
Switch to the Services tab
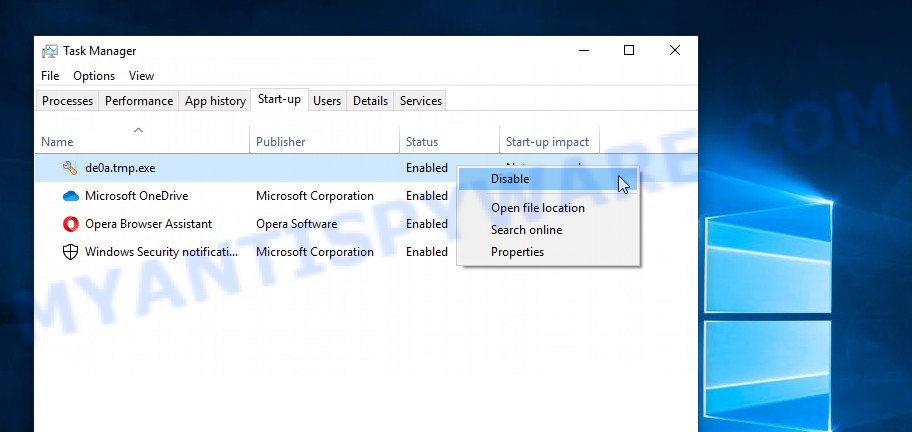click(x=421, y=101)
